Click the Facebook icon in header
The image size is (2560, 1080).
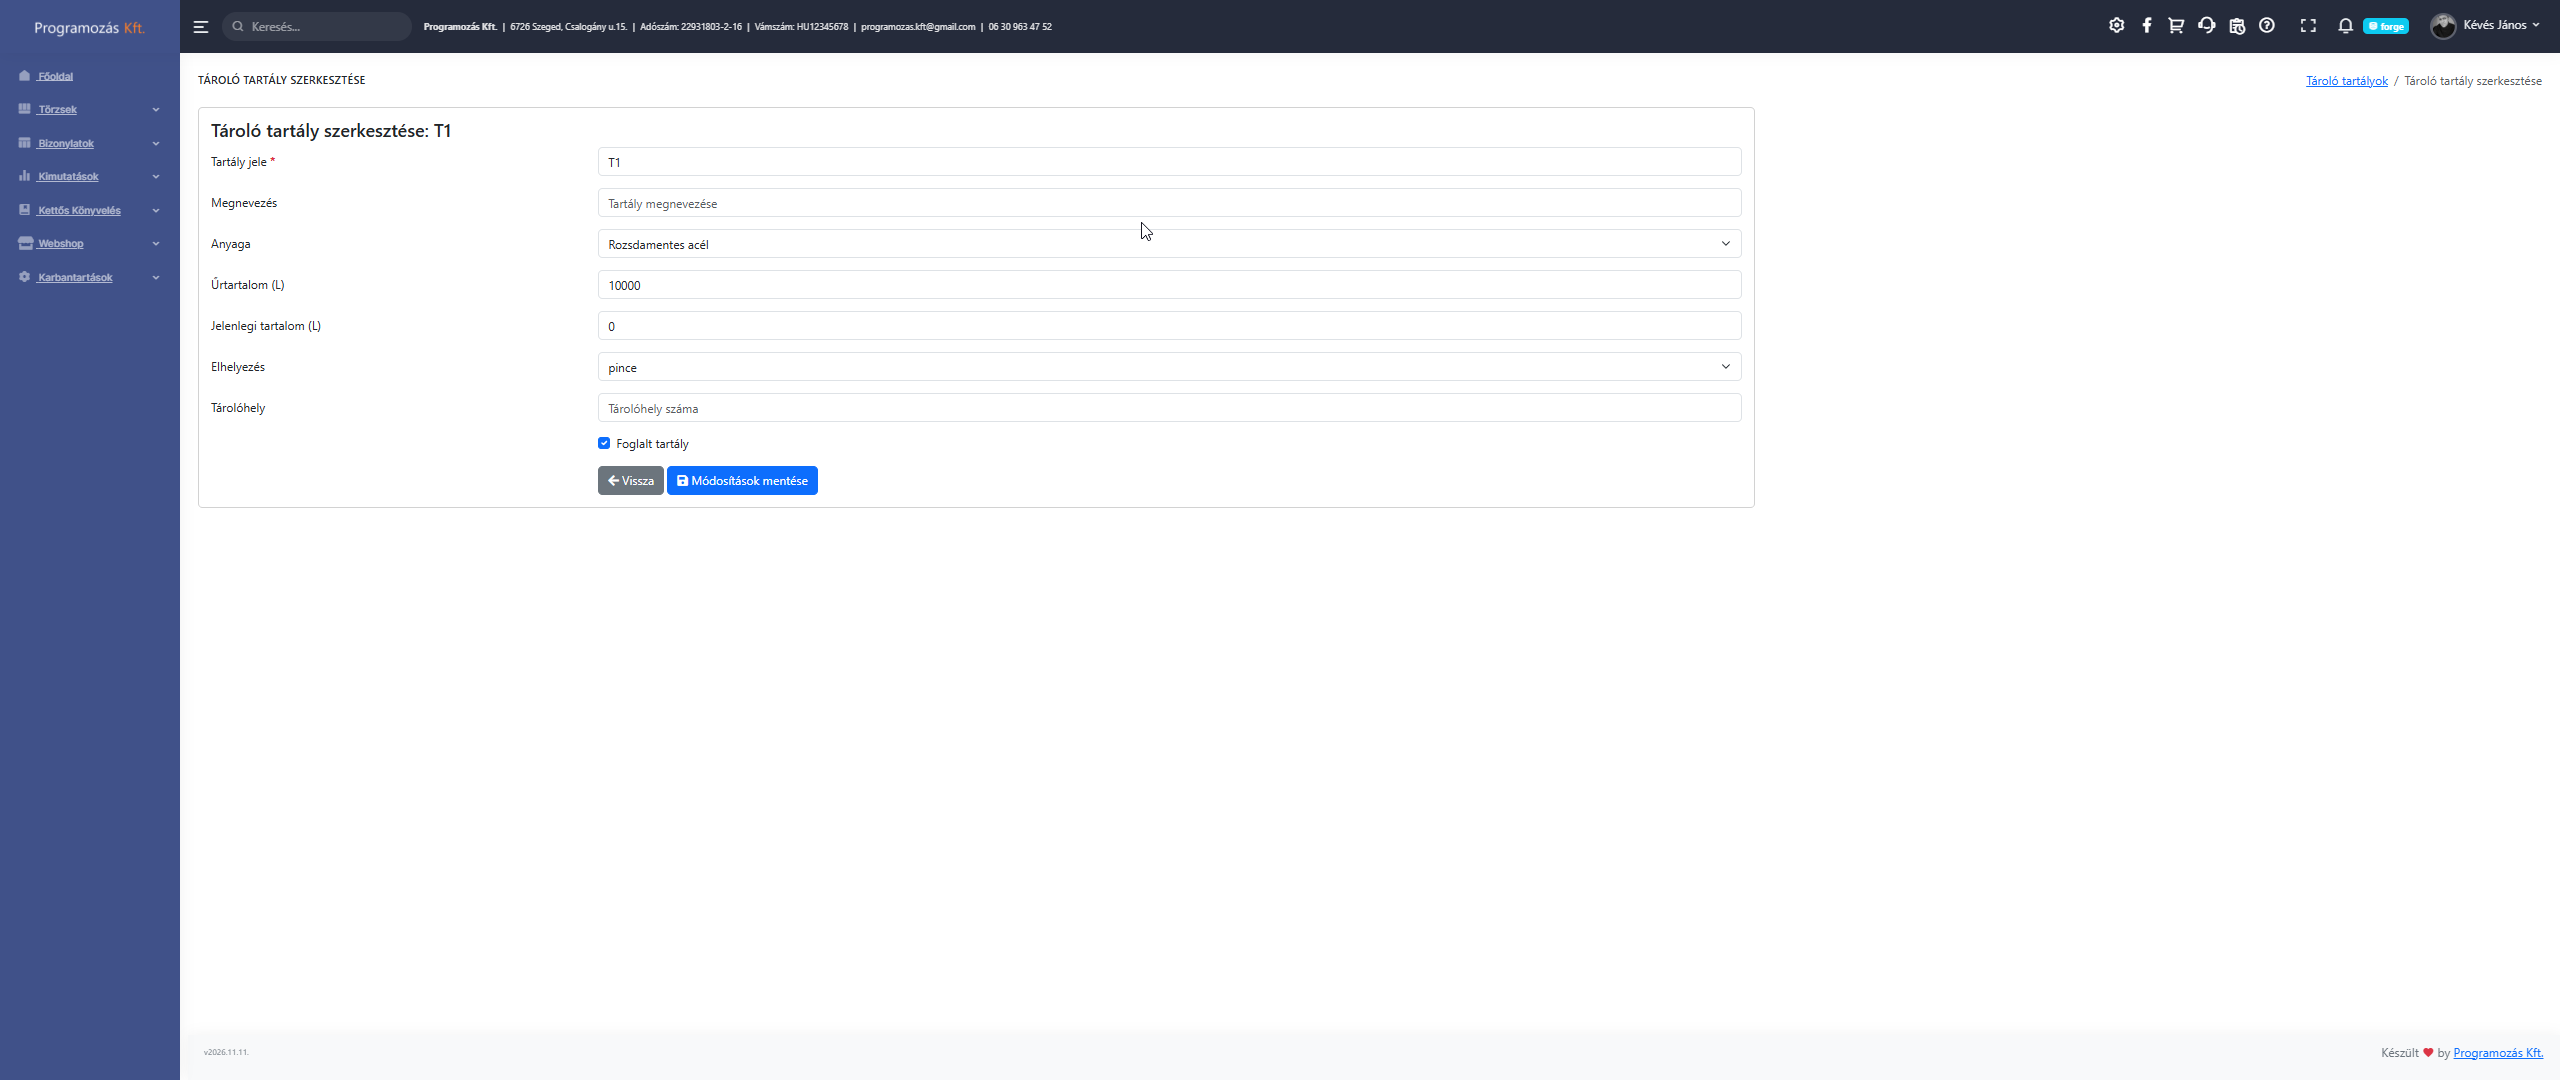coord(2146,26)
